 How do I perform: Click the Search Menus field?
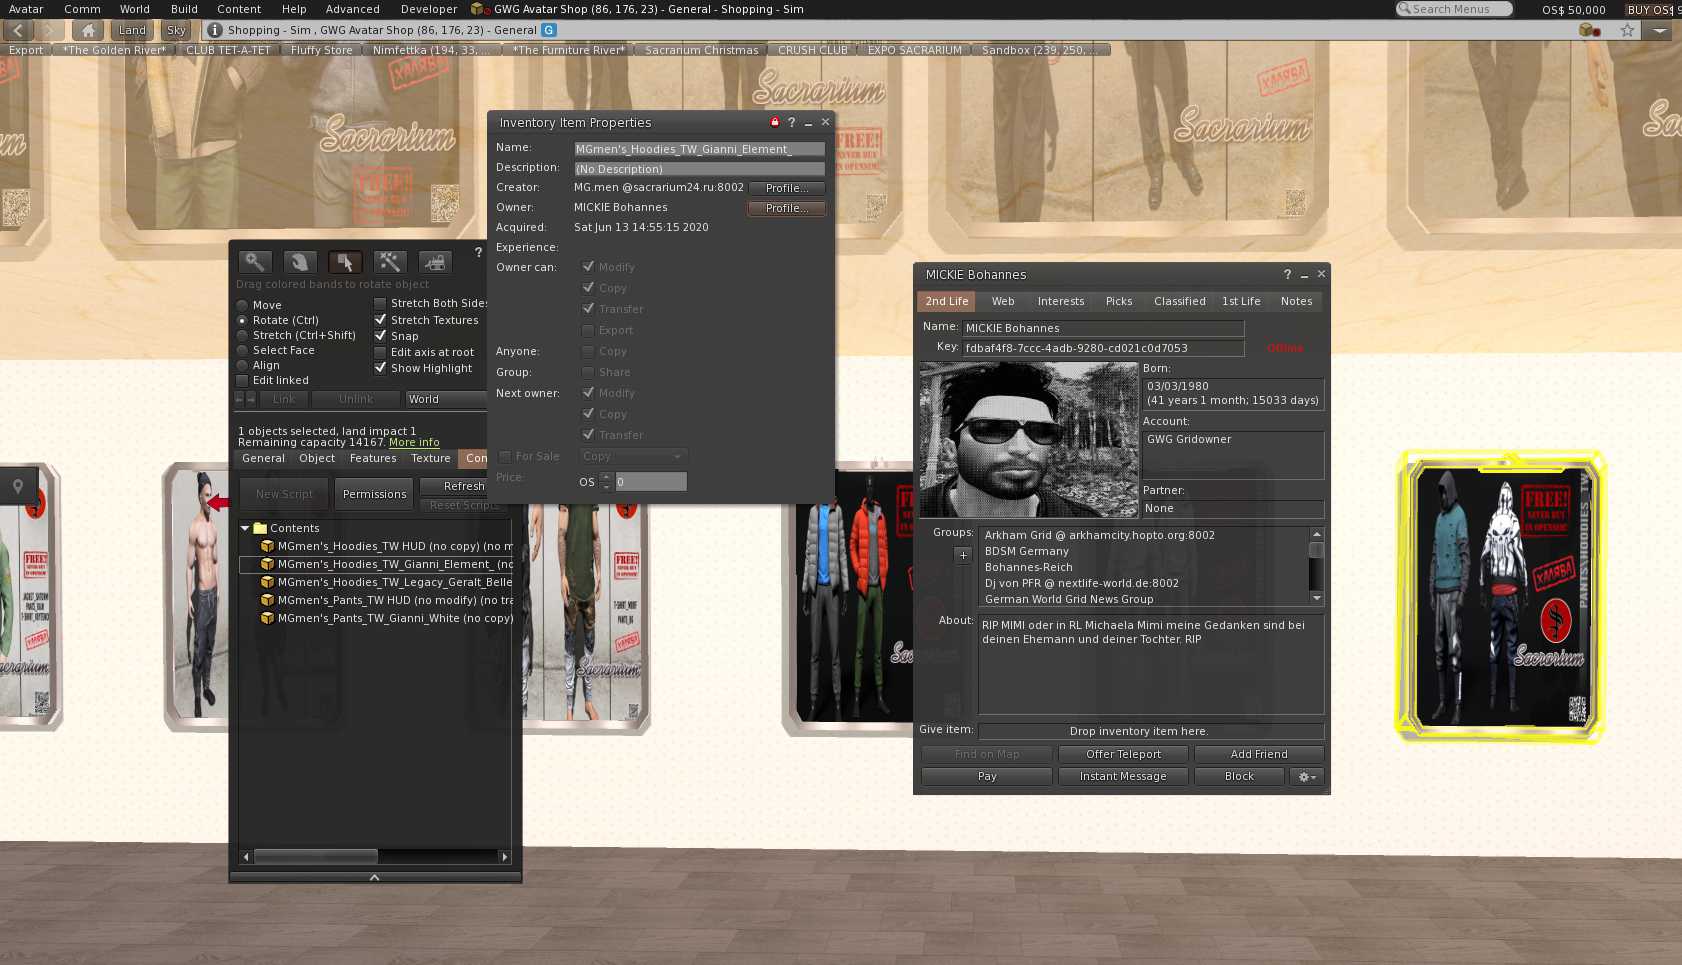coord(1454,9)
